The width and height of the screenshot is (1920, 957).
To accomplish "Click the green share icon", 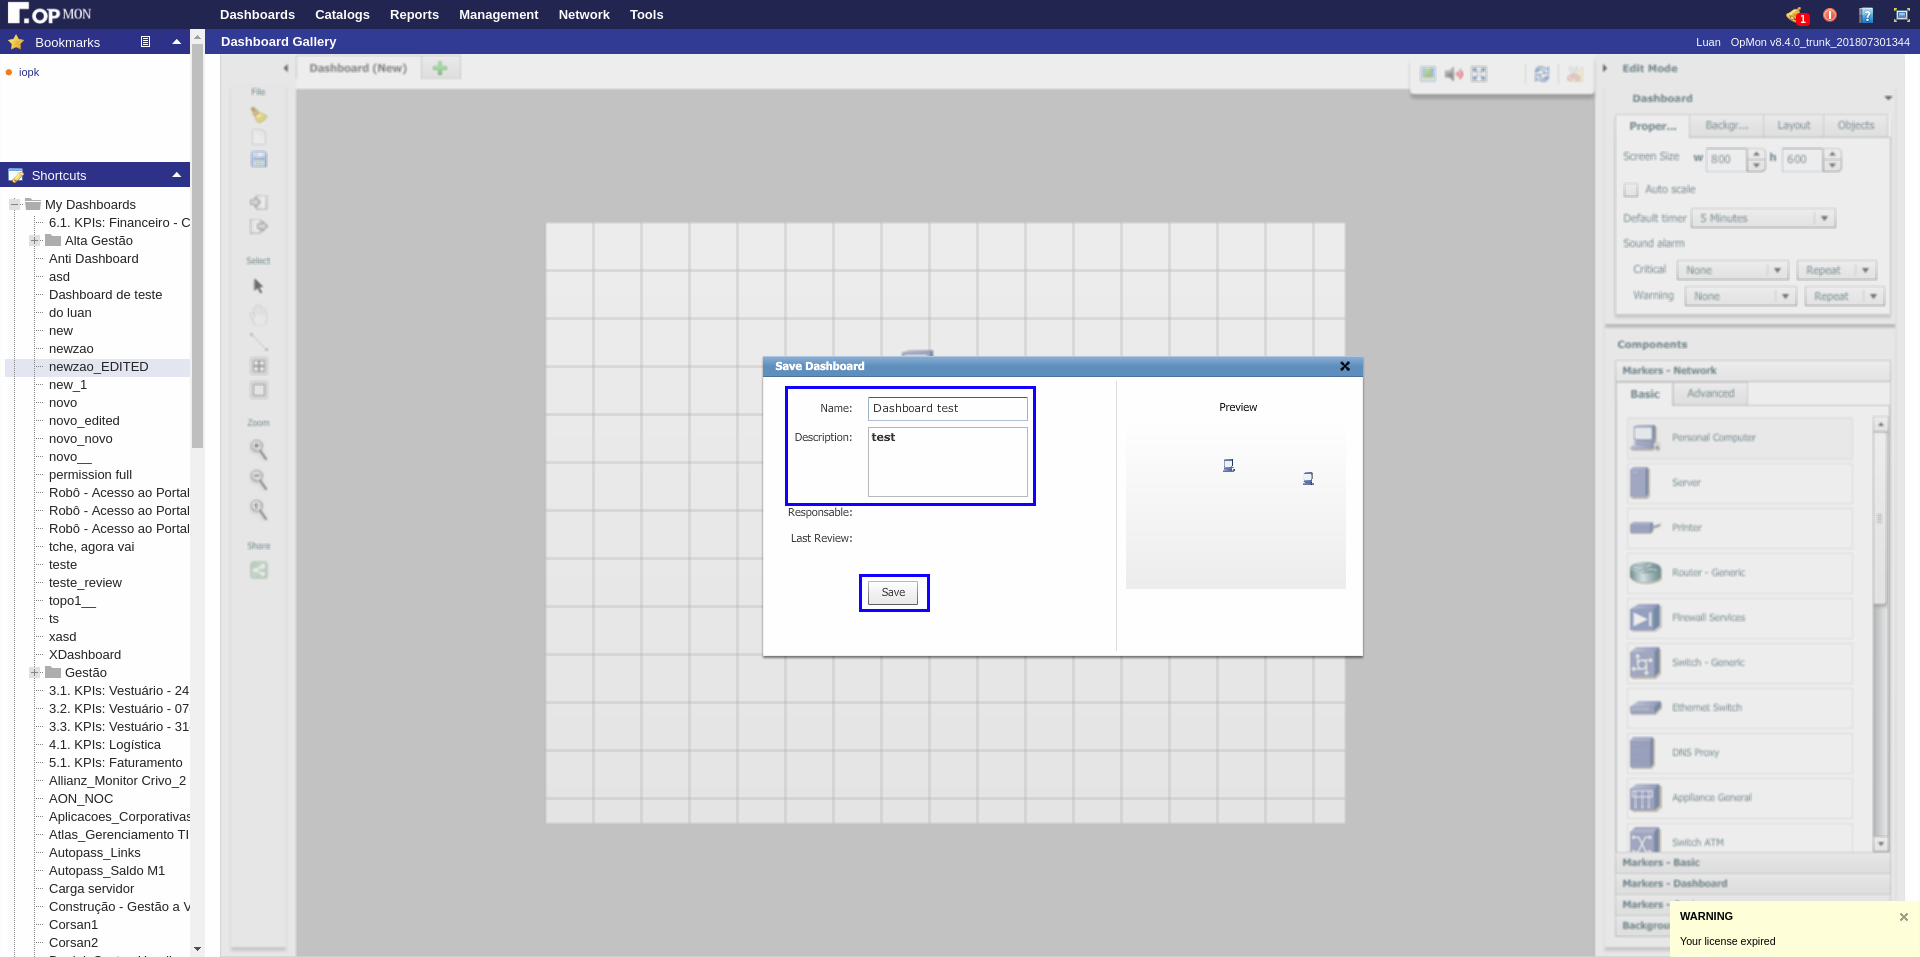I will 259,570.
